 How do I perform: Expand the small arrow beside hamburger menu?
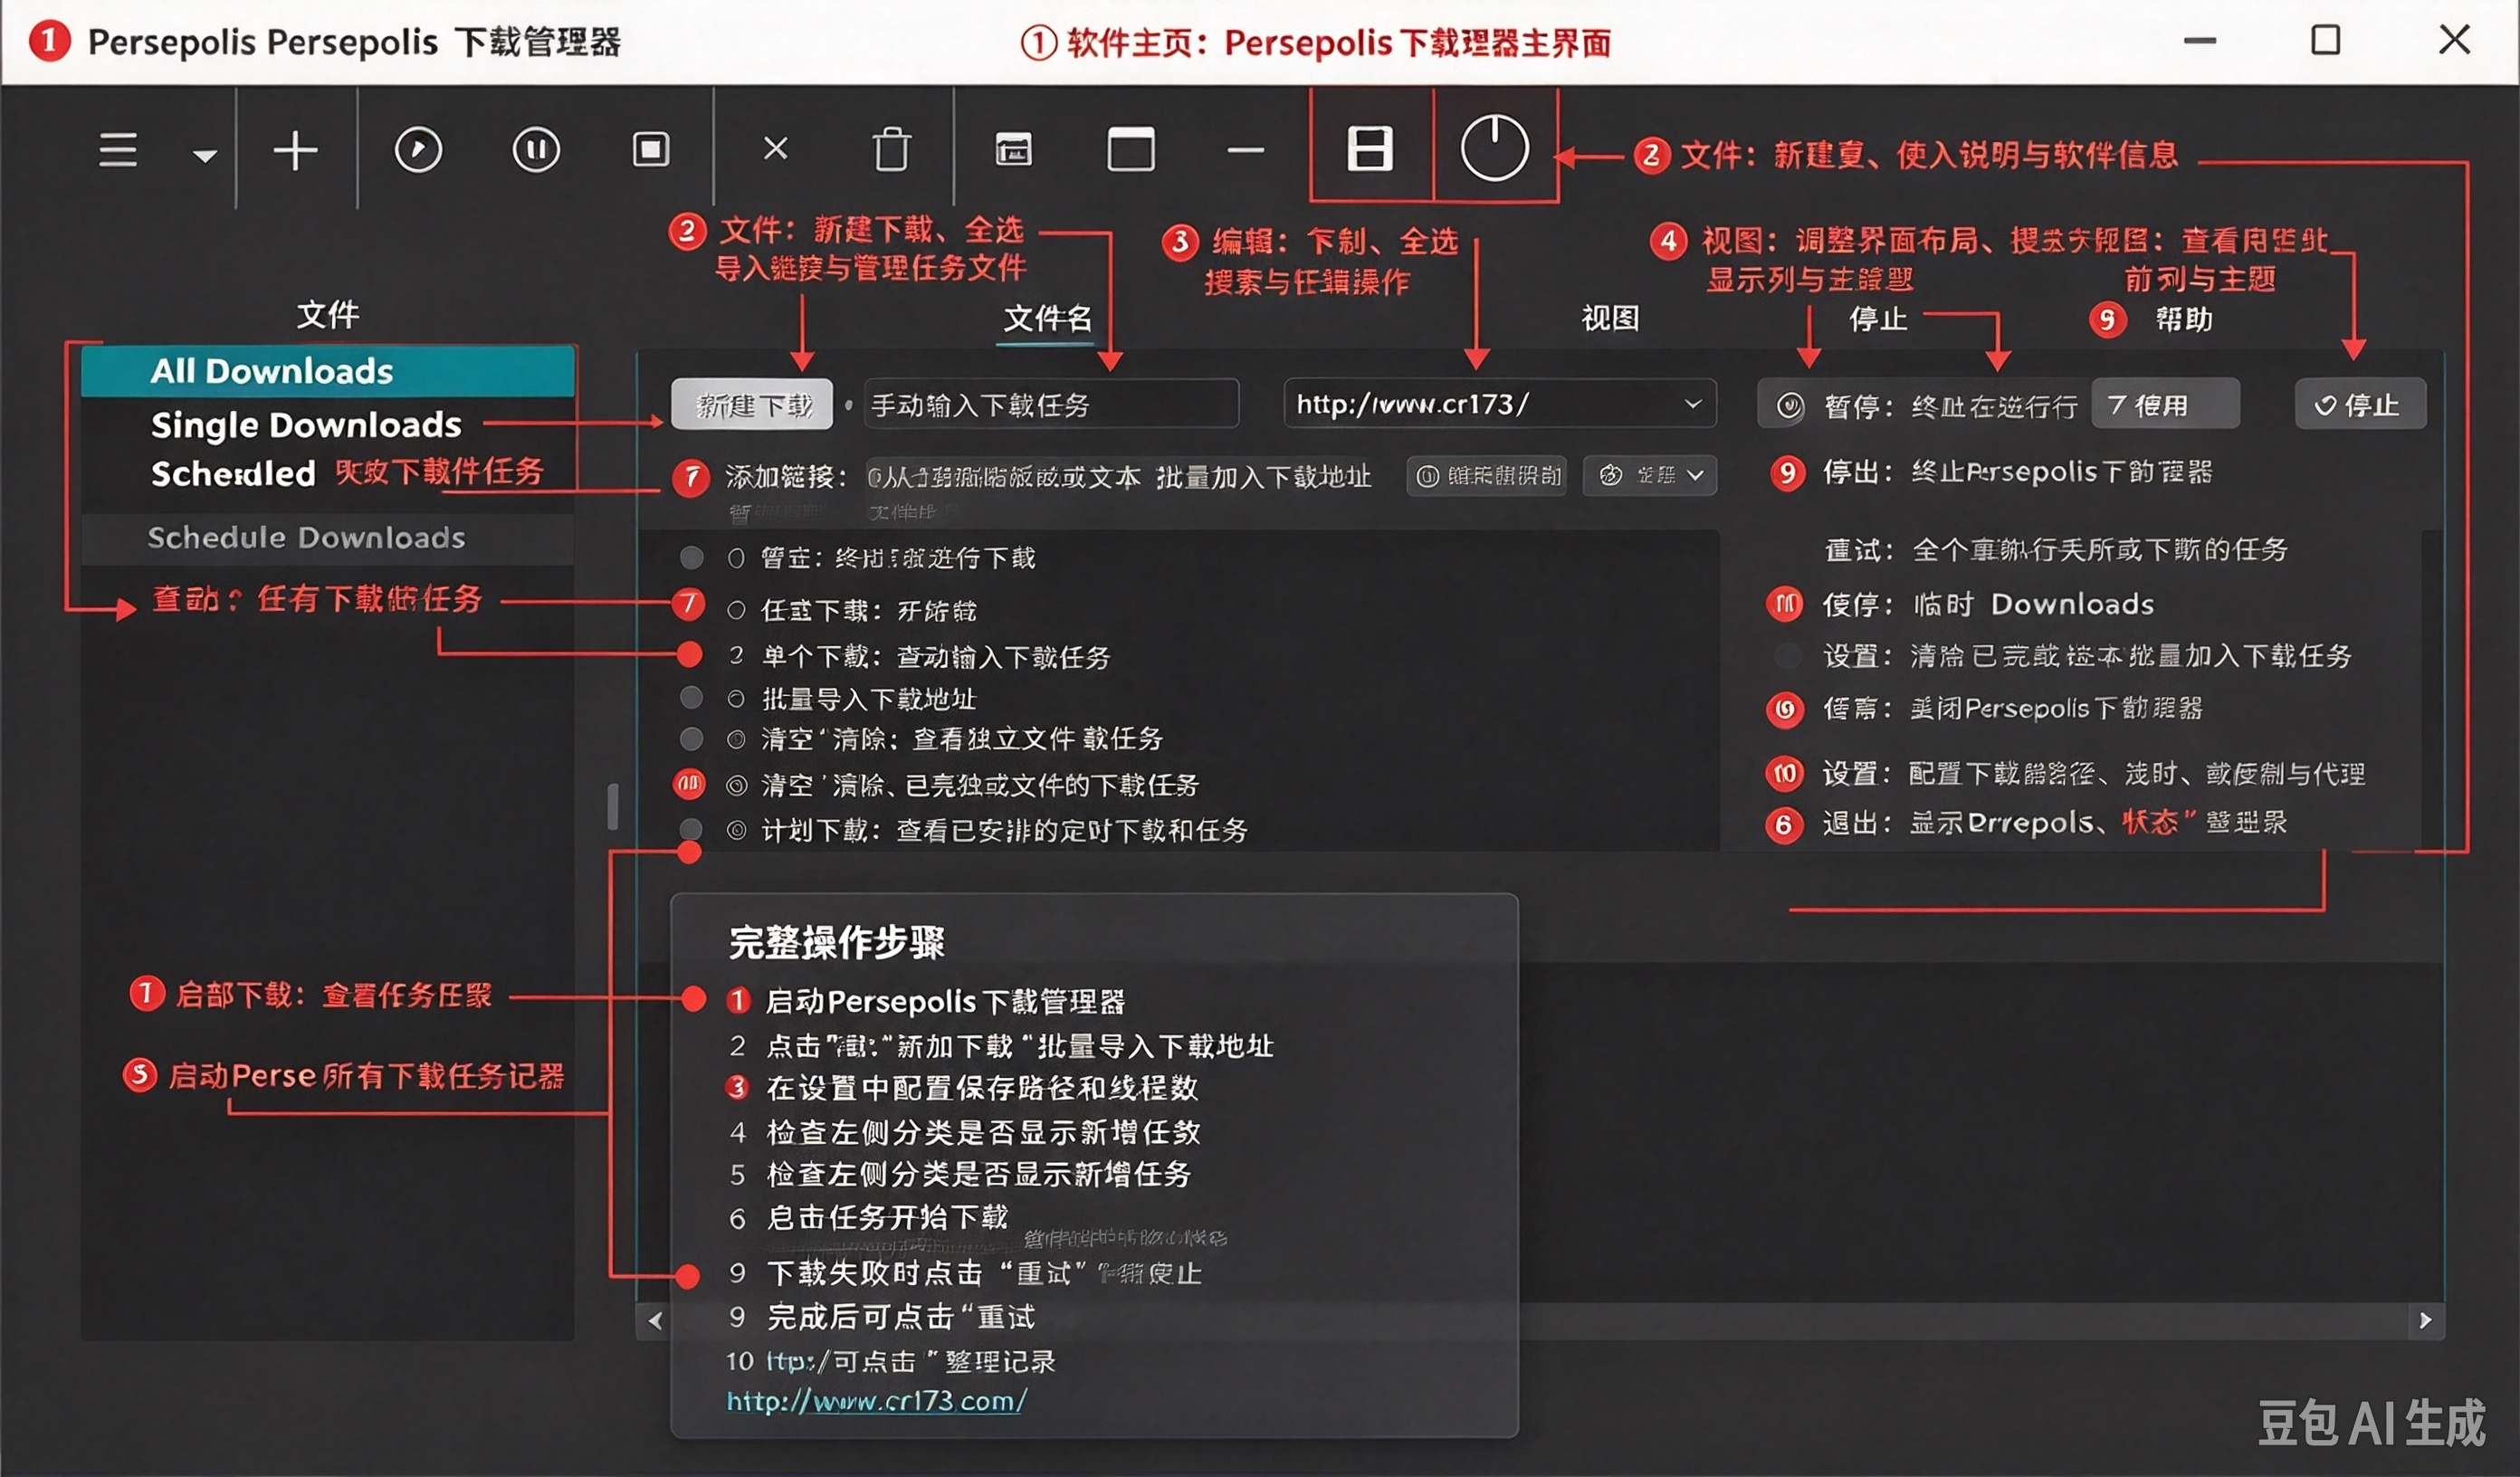pos(205,156)
